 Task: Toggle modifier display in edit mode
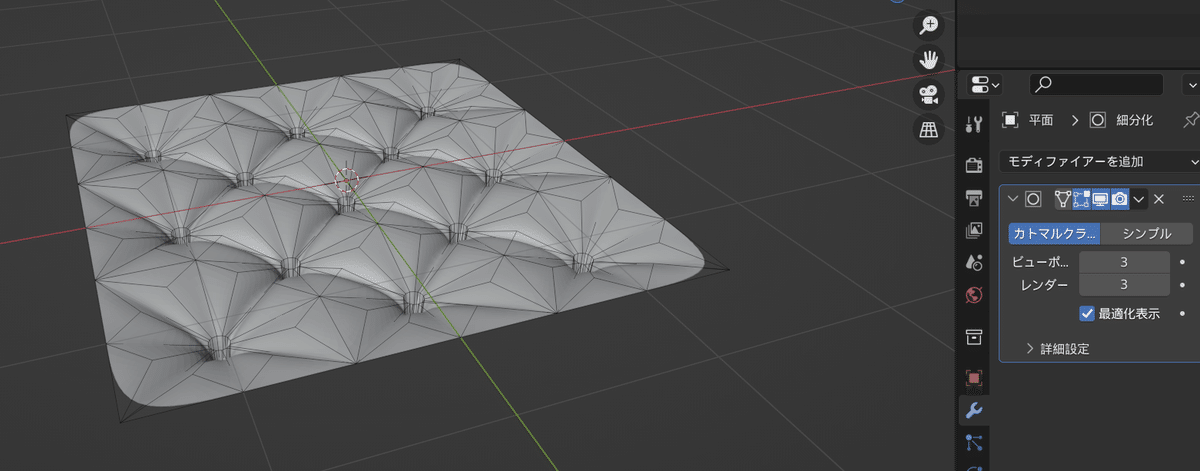tap(1081, 199)
